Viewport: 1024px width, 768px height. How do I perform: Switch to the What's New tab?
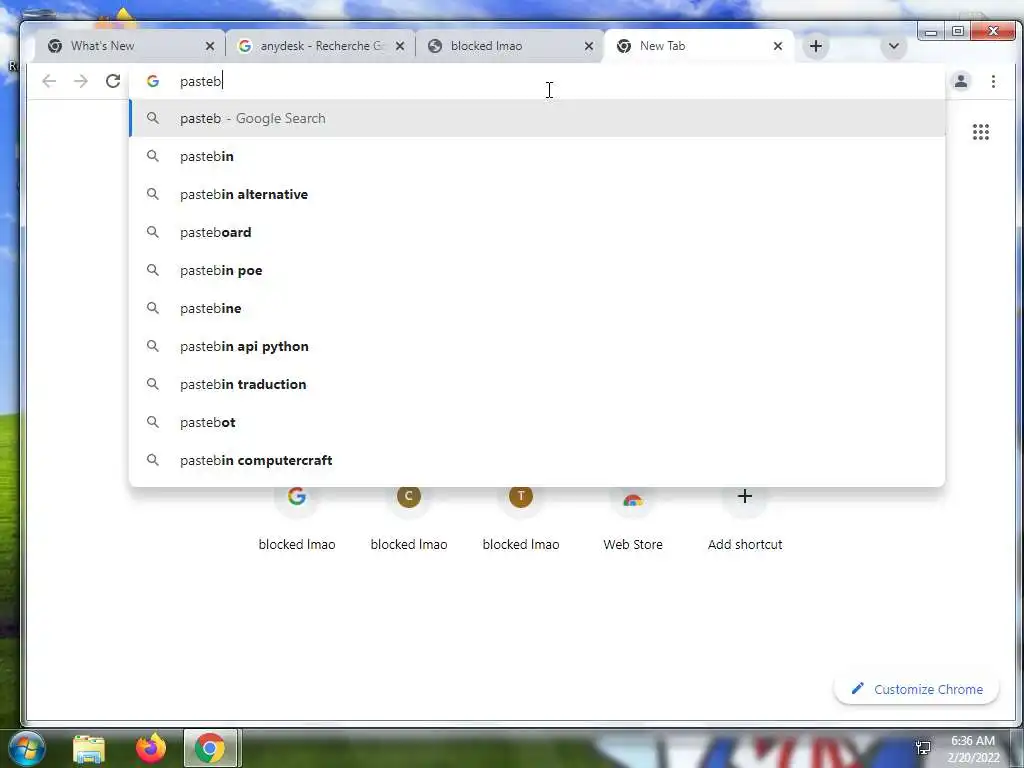click(131, 46)
